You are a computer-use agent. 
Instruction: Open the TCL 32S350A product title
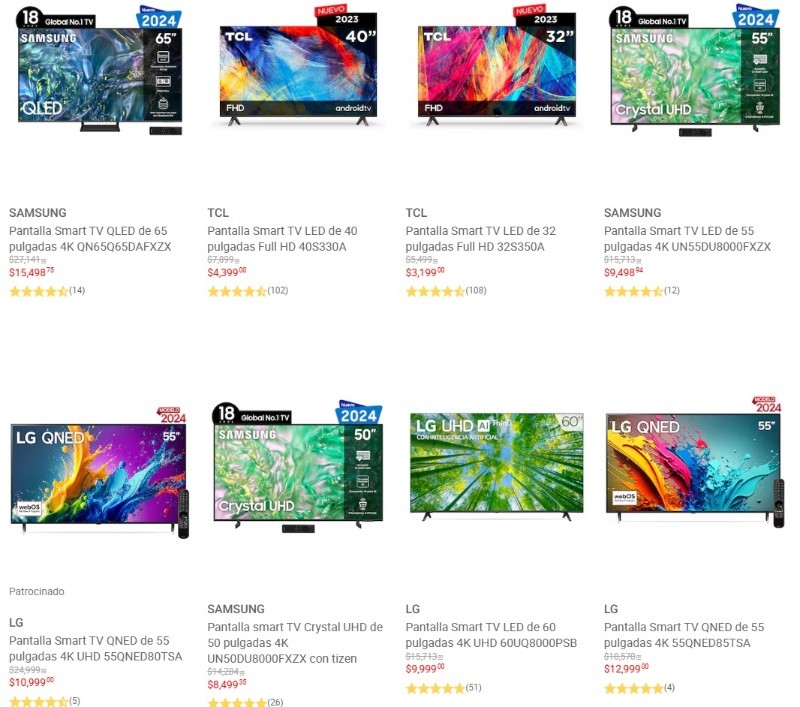pos(481,239)
